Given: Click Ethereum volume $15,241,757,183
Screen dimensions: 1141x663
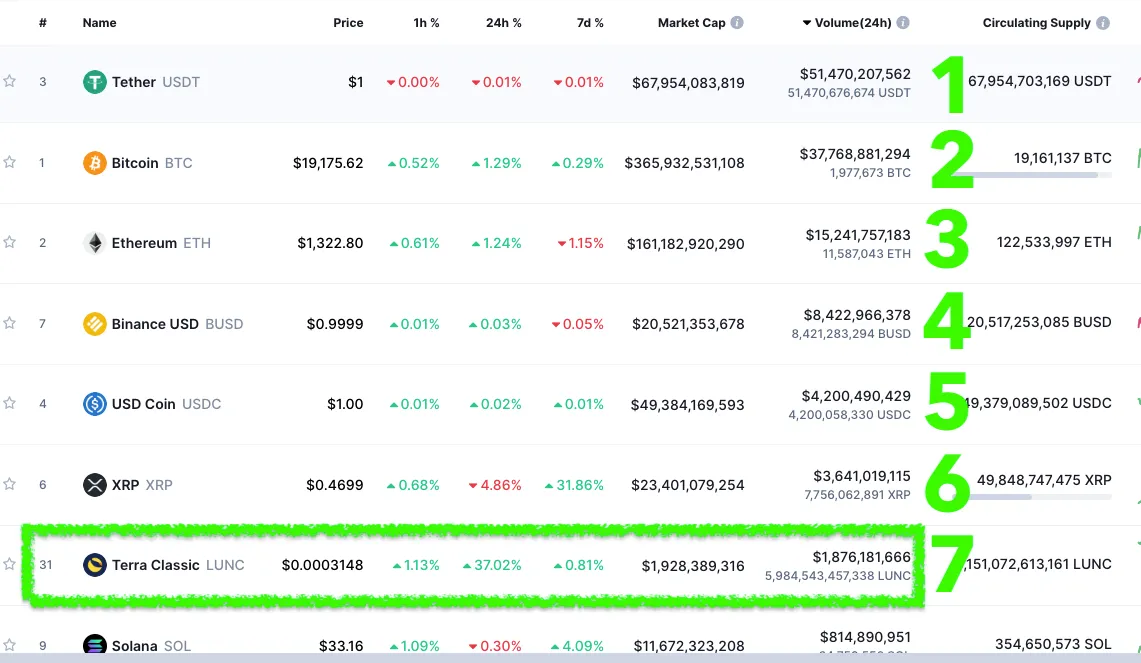Looking at the screenshot, I should click(858, 235).
